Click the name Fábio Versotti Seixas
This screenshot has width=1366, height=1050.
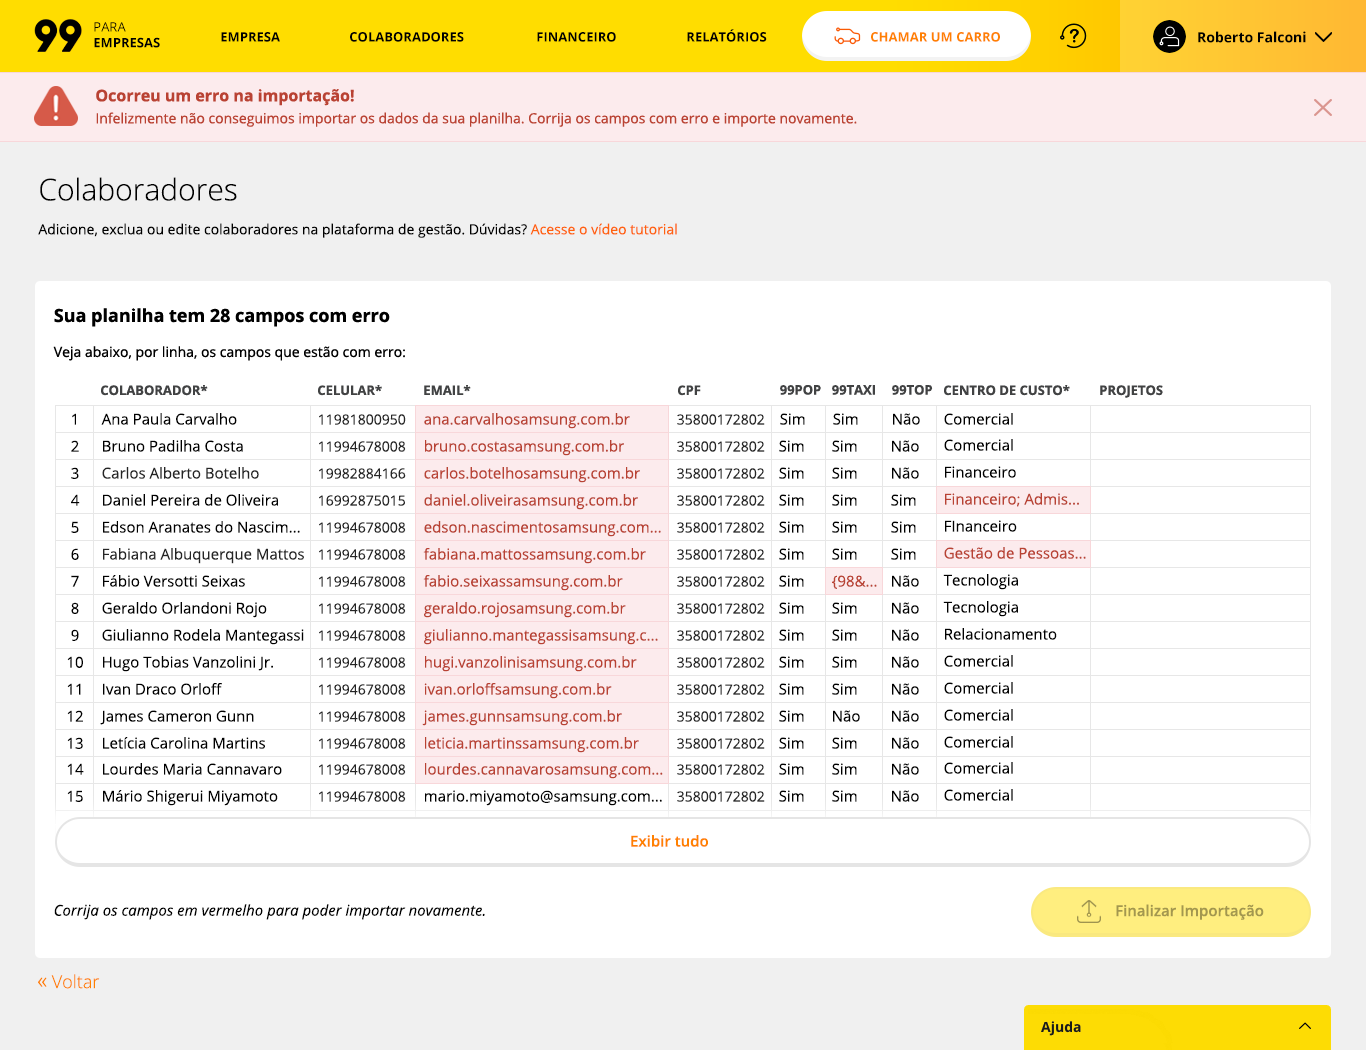click(174, 581)
